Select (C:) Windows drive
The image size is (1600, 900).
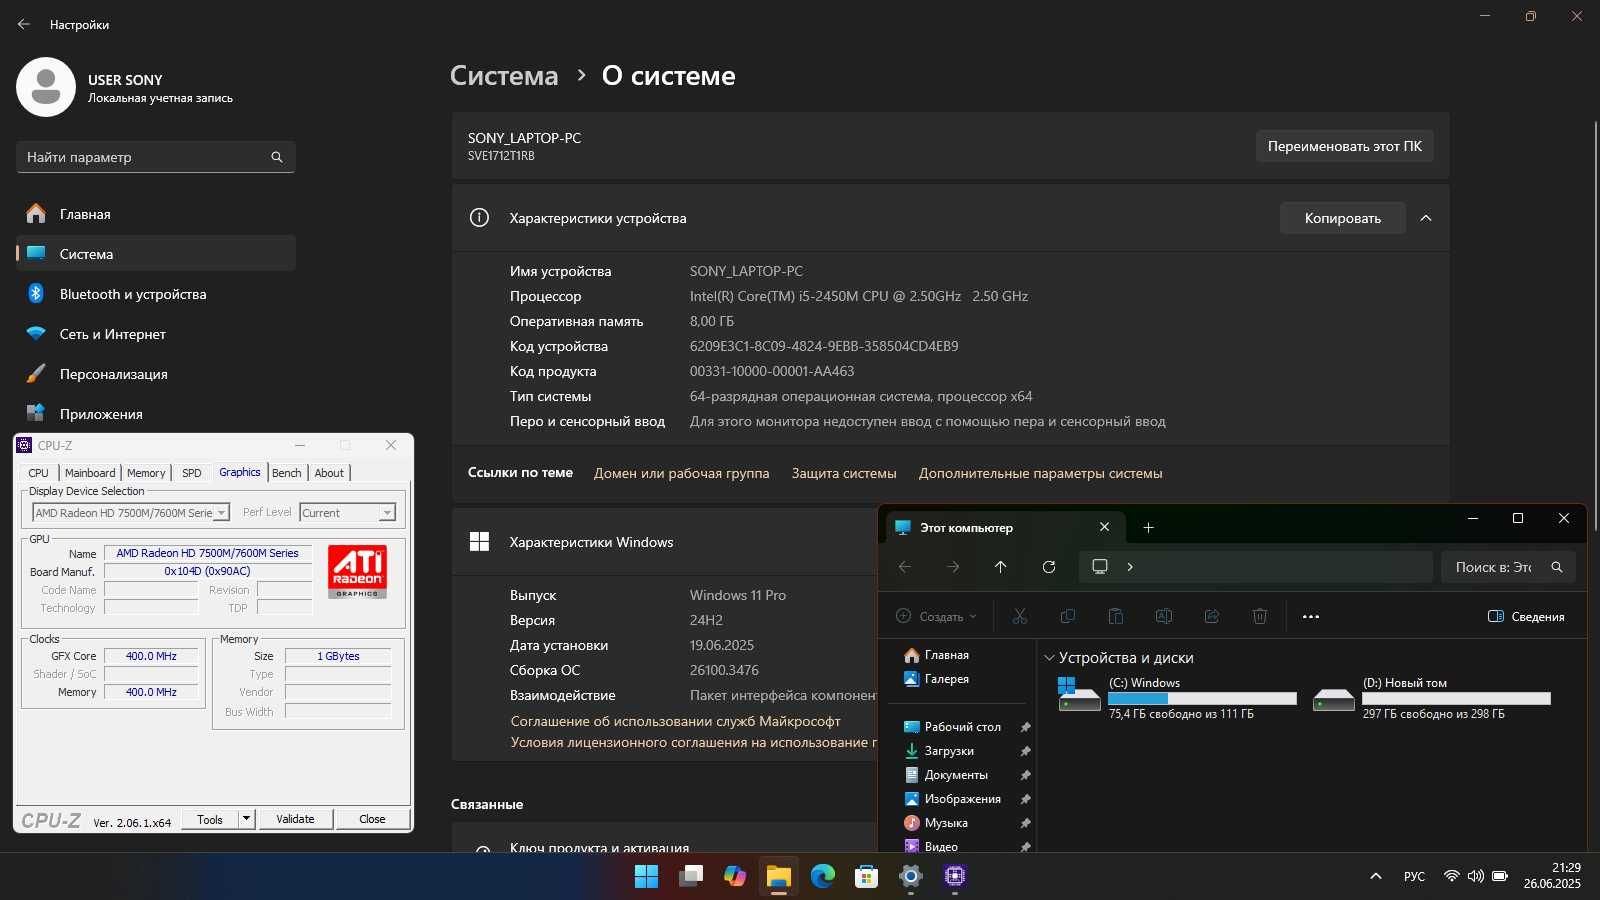[x=1177, y=698]
